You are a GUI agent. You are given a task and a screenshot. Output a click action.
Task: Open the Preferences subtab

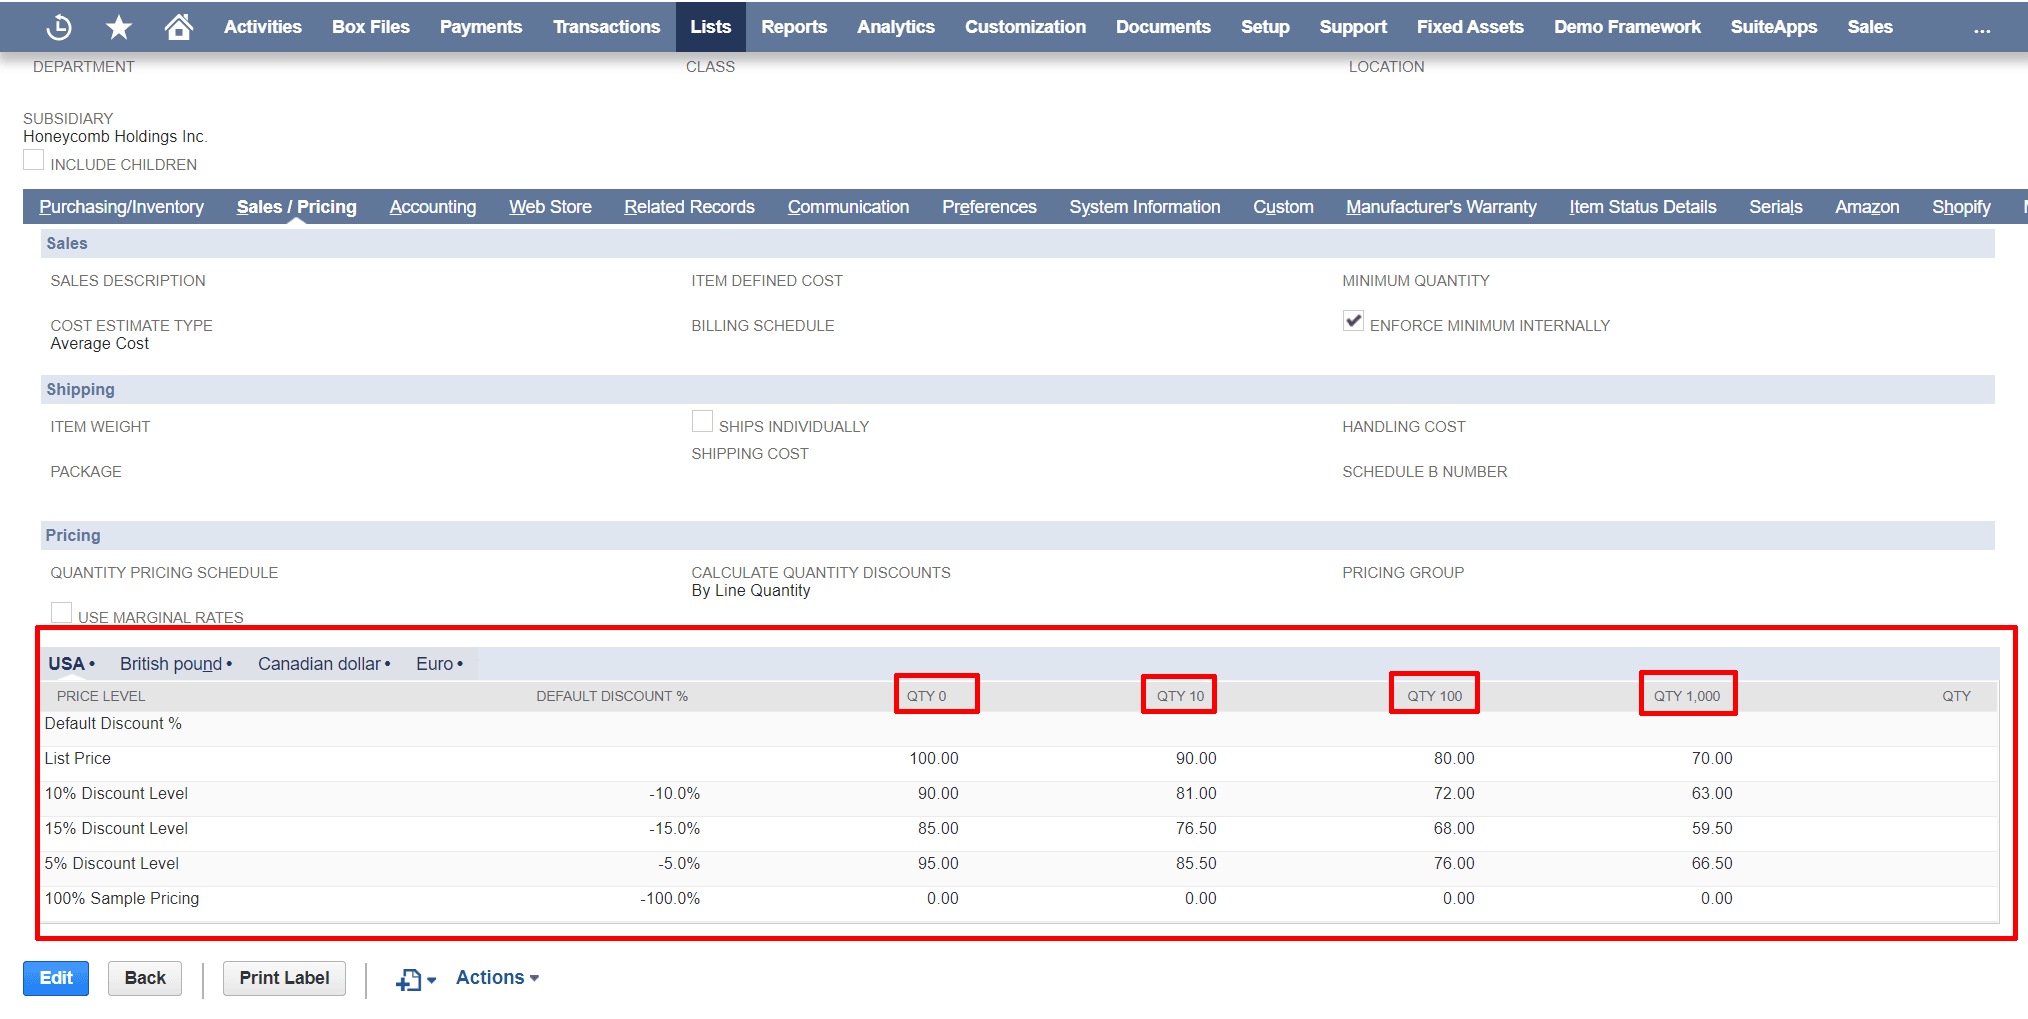coord(989,207)
